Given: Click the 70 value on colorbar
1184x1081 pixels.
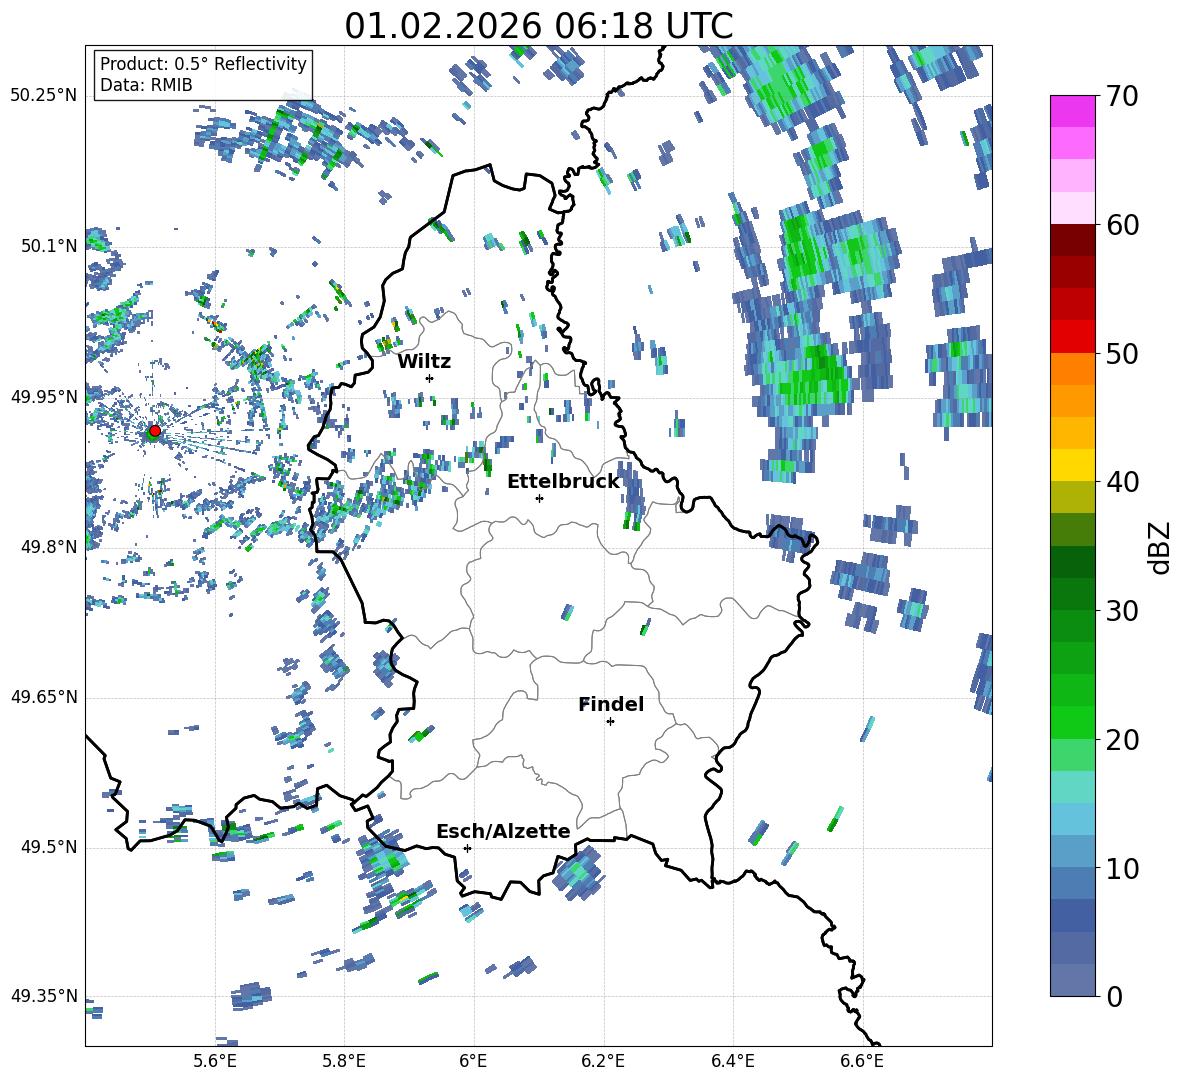Looking at the screenshot, I should point(1121,96).
